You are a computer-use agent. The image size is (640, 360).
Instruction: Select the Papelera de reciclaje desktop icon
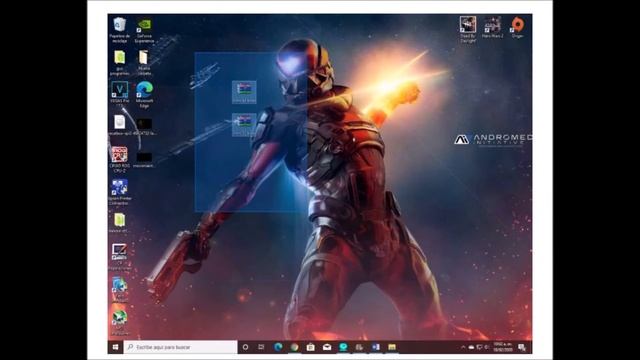point(120,29)
